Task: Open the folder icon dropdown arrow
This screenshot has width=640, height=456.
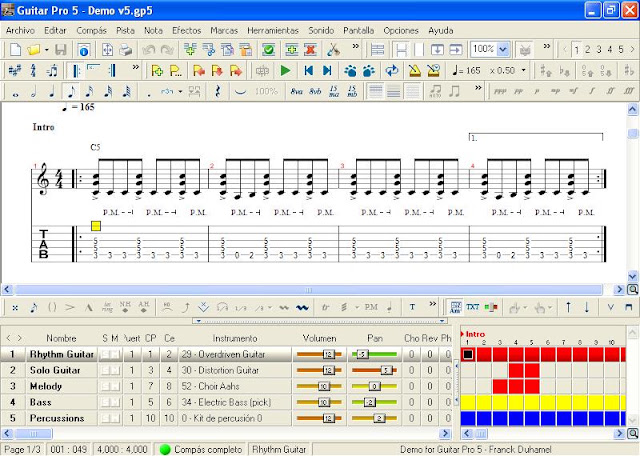Action: tap(47, 50)
